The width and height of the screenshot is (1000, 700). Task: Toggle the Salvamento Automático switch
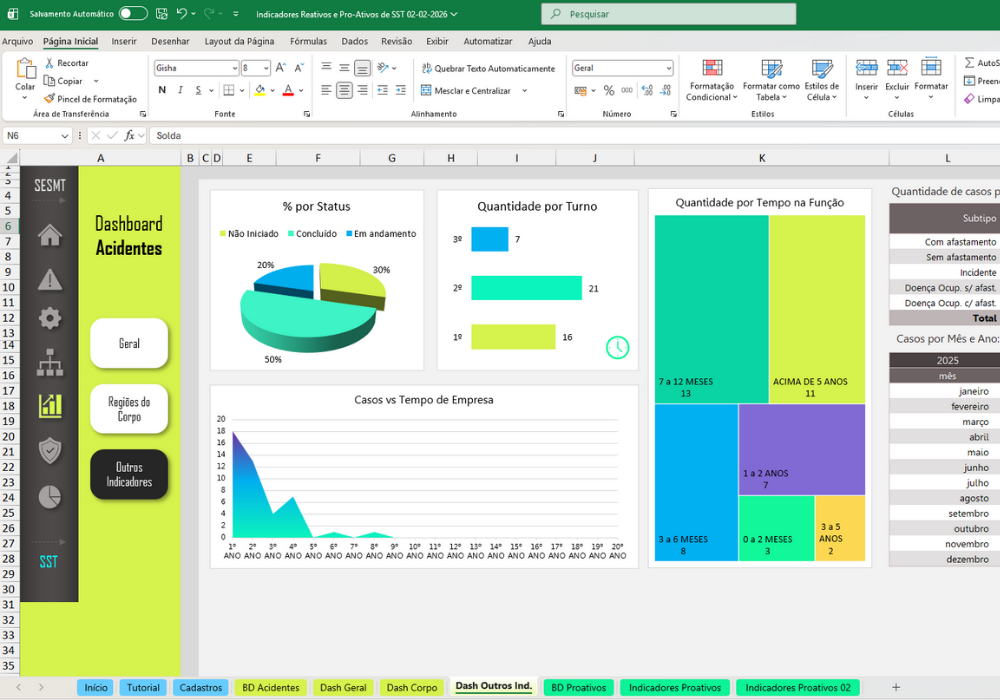(x=133, y=13)
